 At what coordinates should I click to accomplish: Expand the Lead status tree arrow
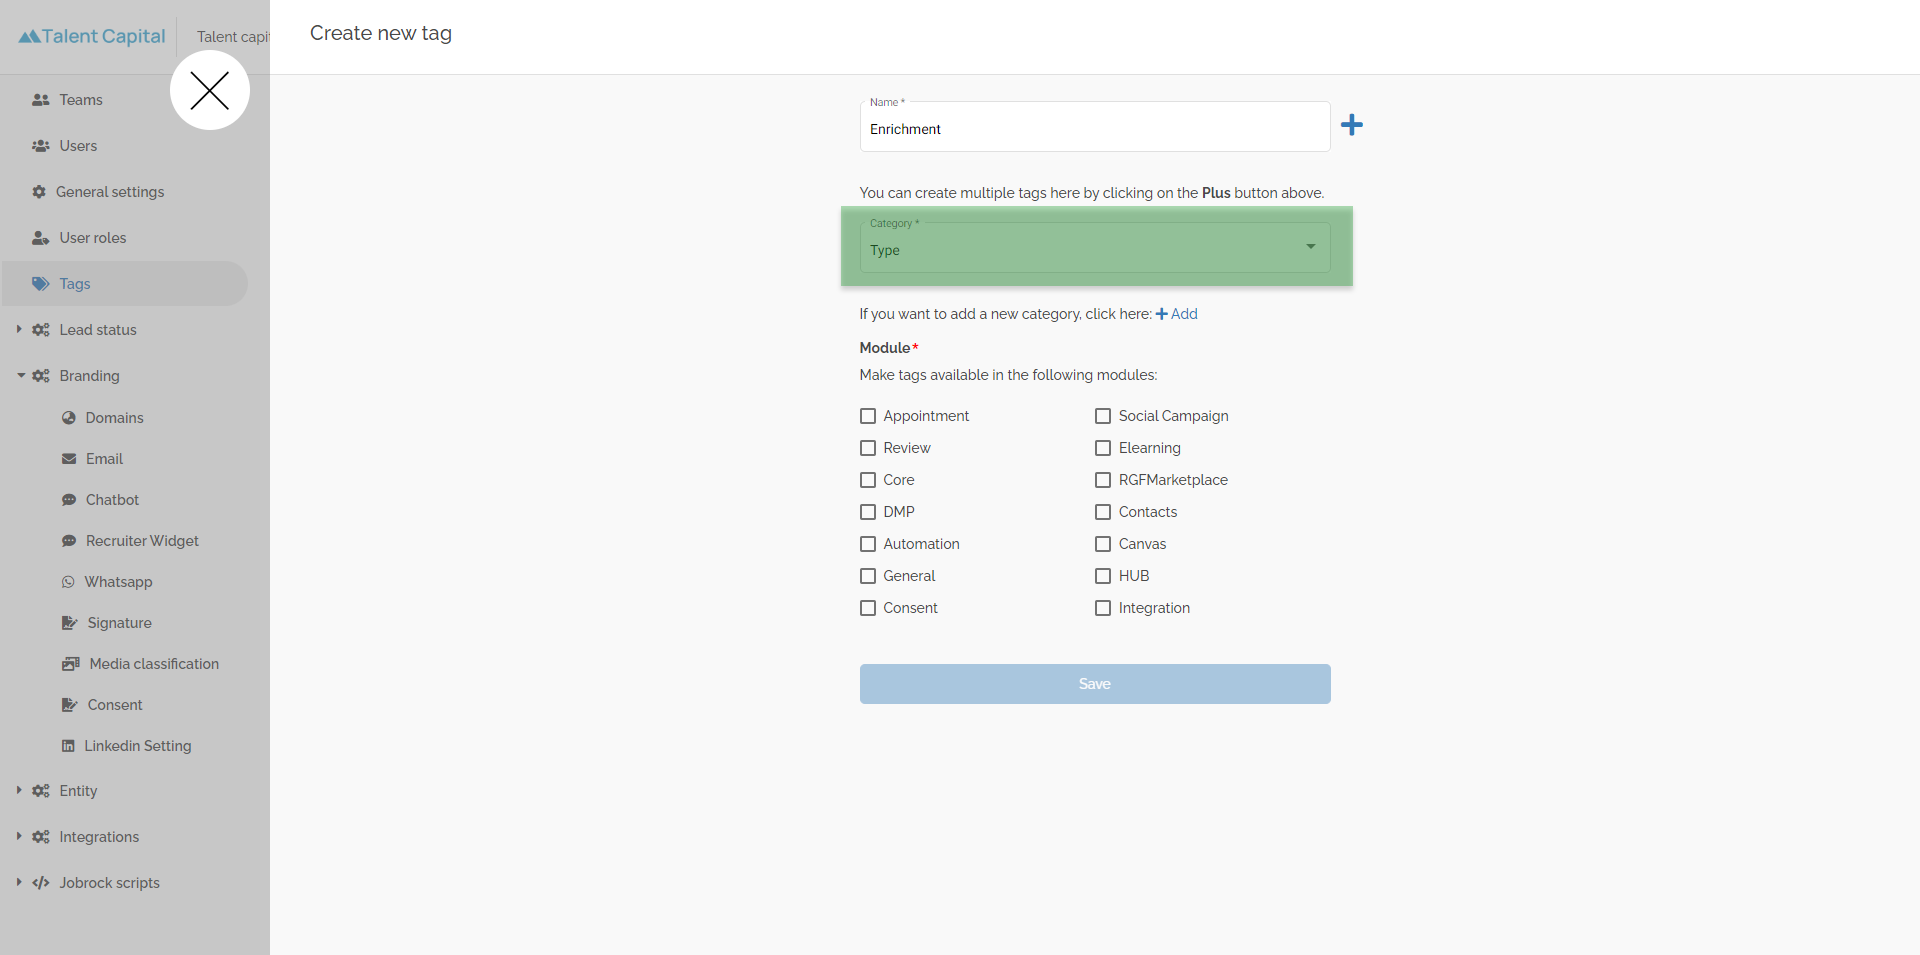point(19,329)
